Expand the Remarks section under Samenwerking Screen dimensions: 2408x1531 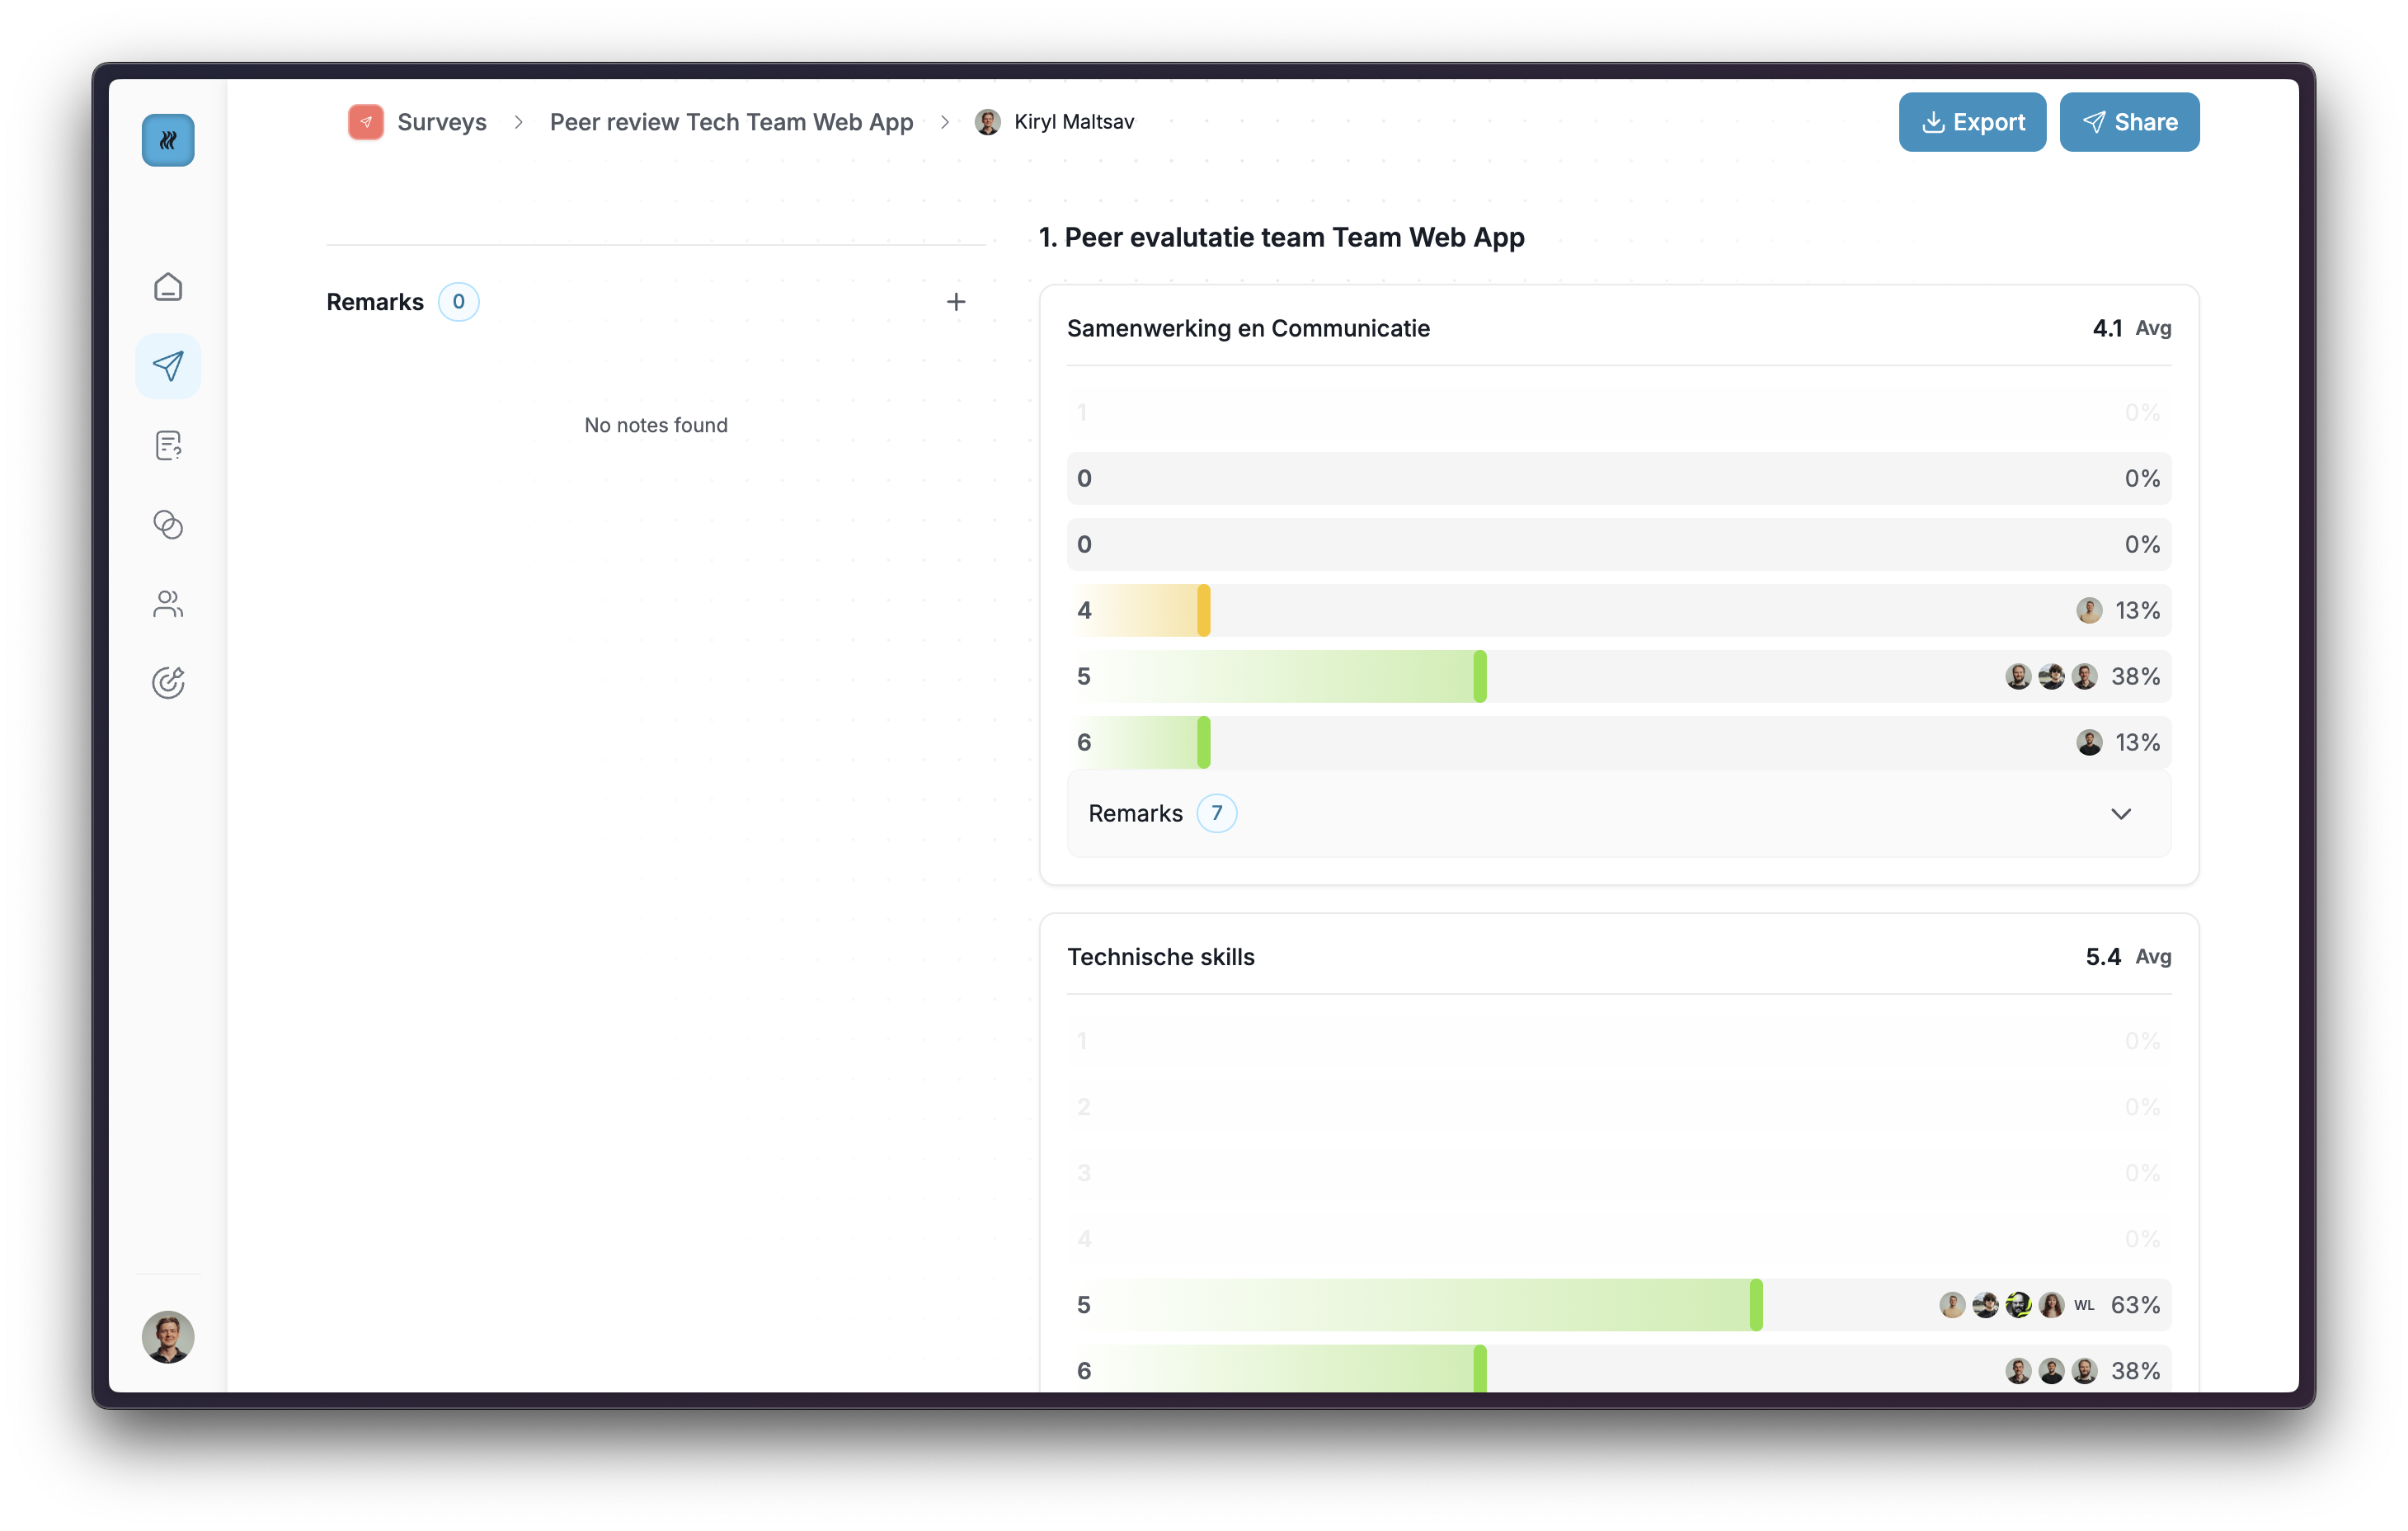click(x=1135, y=813)
